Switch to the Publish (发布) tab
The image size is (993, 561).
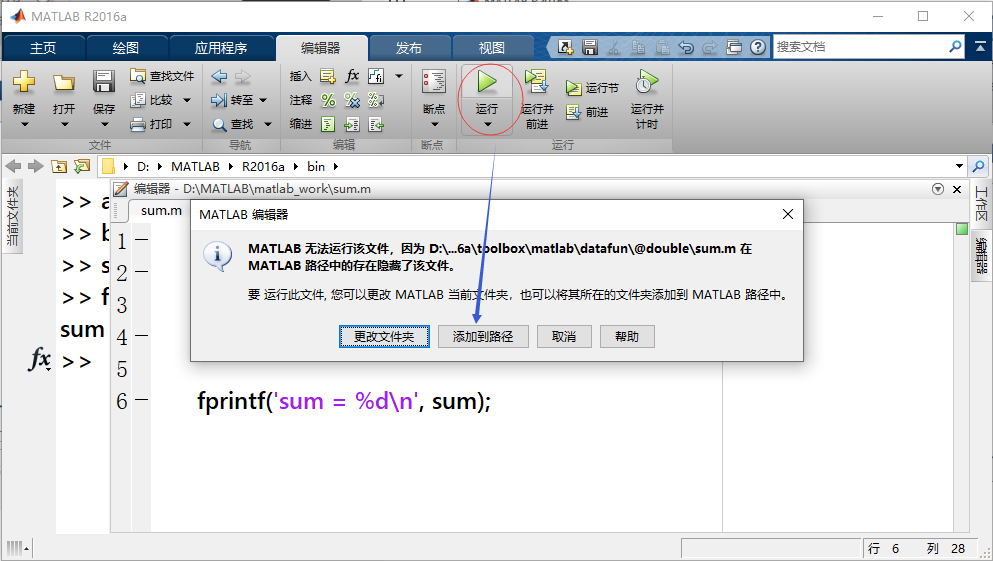(x=409, y=48)
